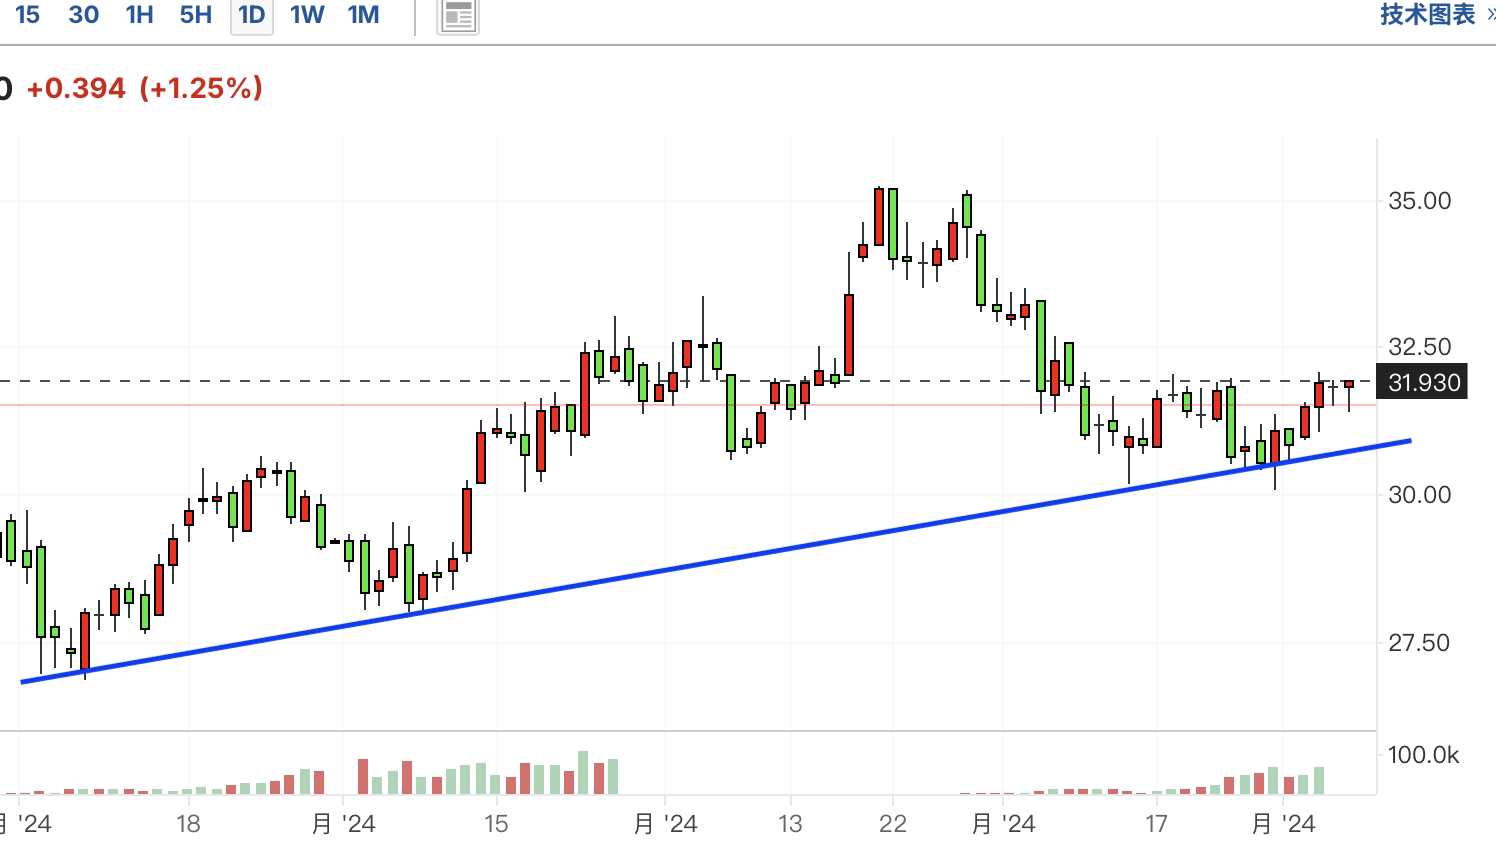1496x864 pixels.
Task: Click the date label 17 on time axis
Action: [1156, 824]
